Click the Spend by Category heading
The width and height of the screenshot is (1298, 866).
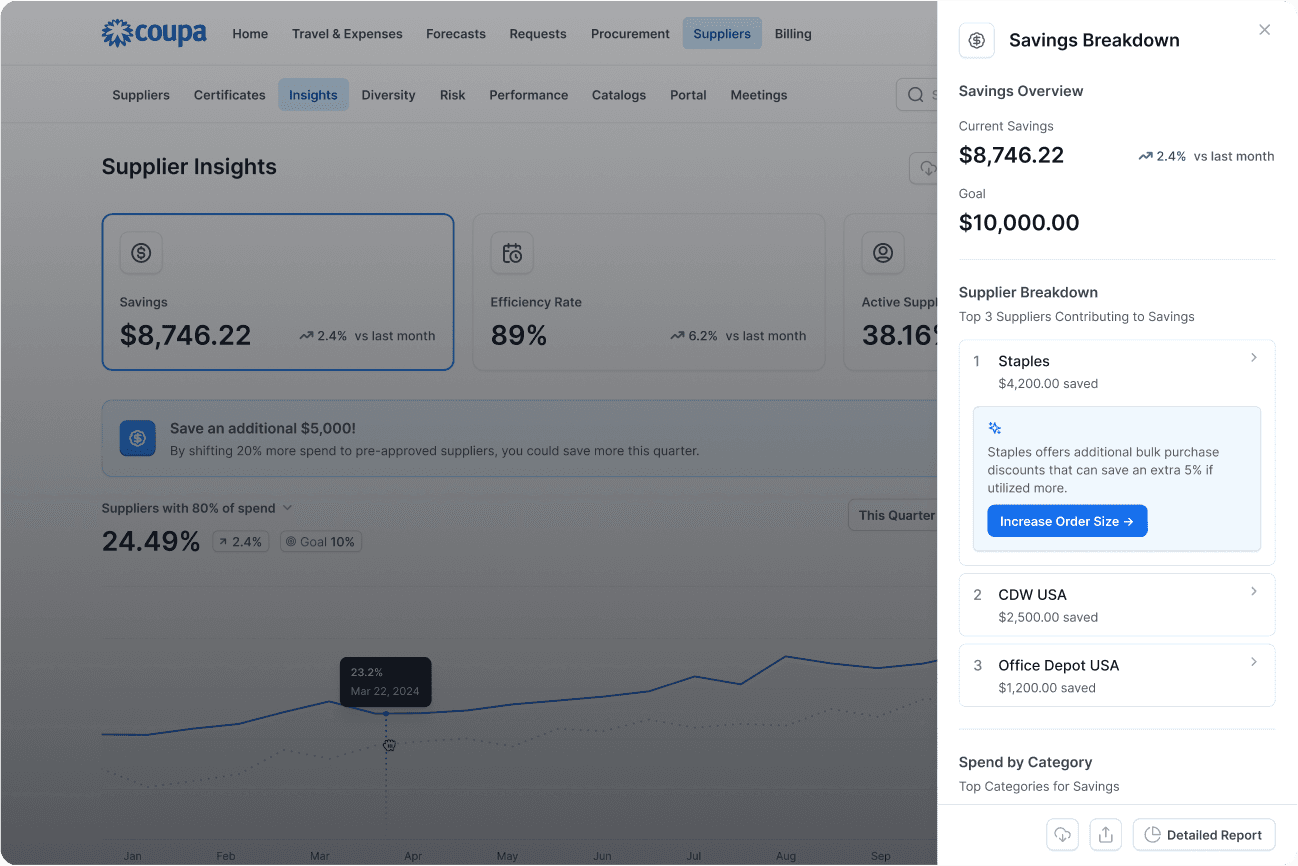pos(1025,762)
